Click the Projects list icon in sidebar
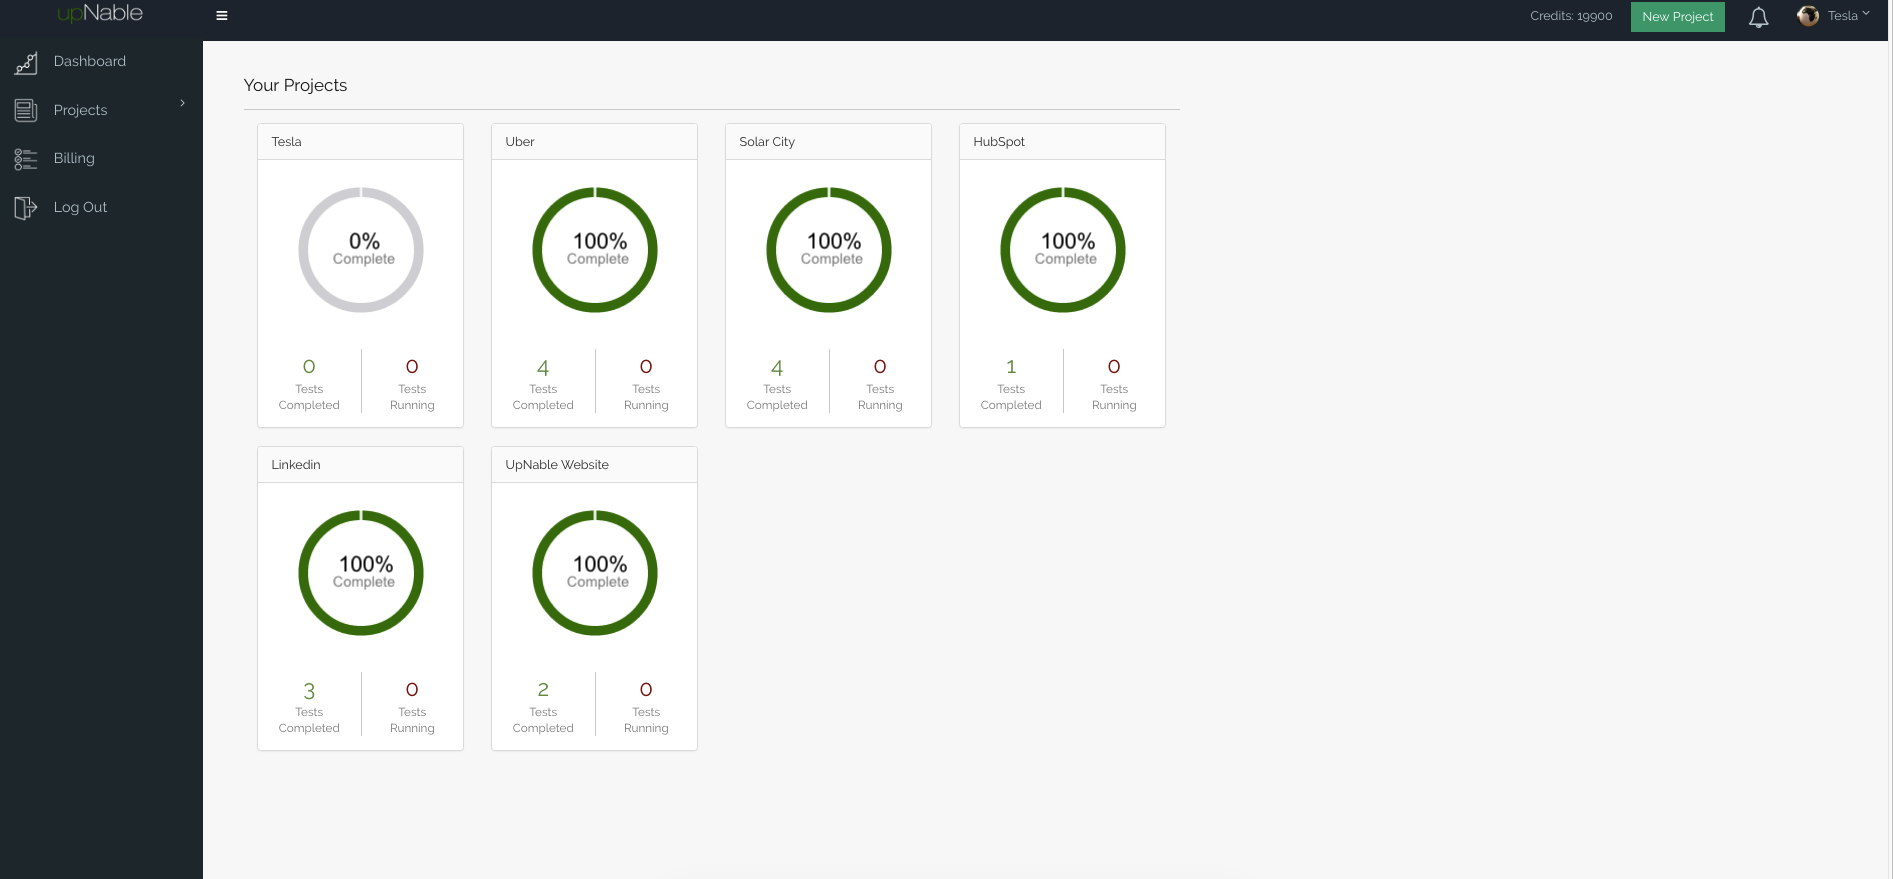 (x=26, y=111)
